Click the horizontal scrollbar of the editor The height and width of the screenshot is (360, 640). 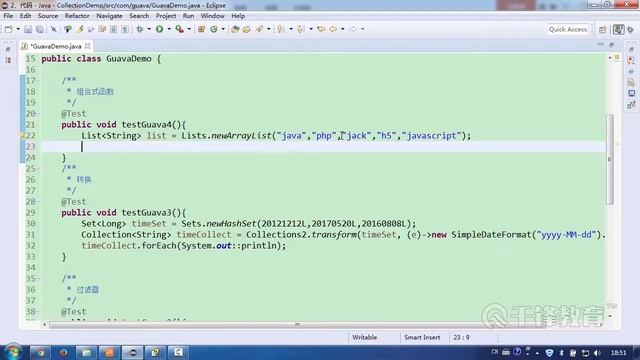(x=297, y=324)
